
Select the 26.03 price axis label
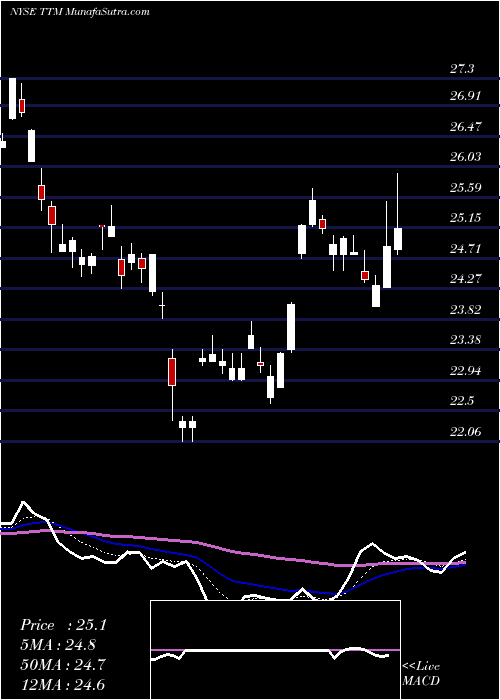pos(465,157)
